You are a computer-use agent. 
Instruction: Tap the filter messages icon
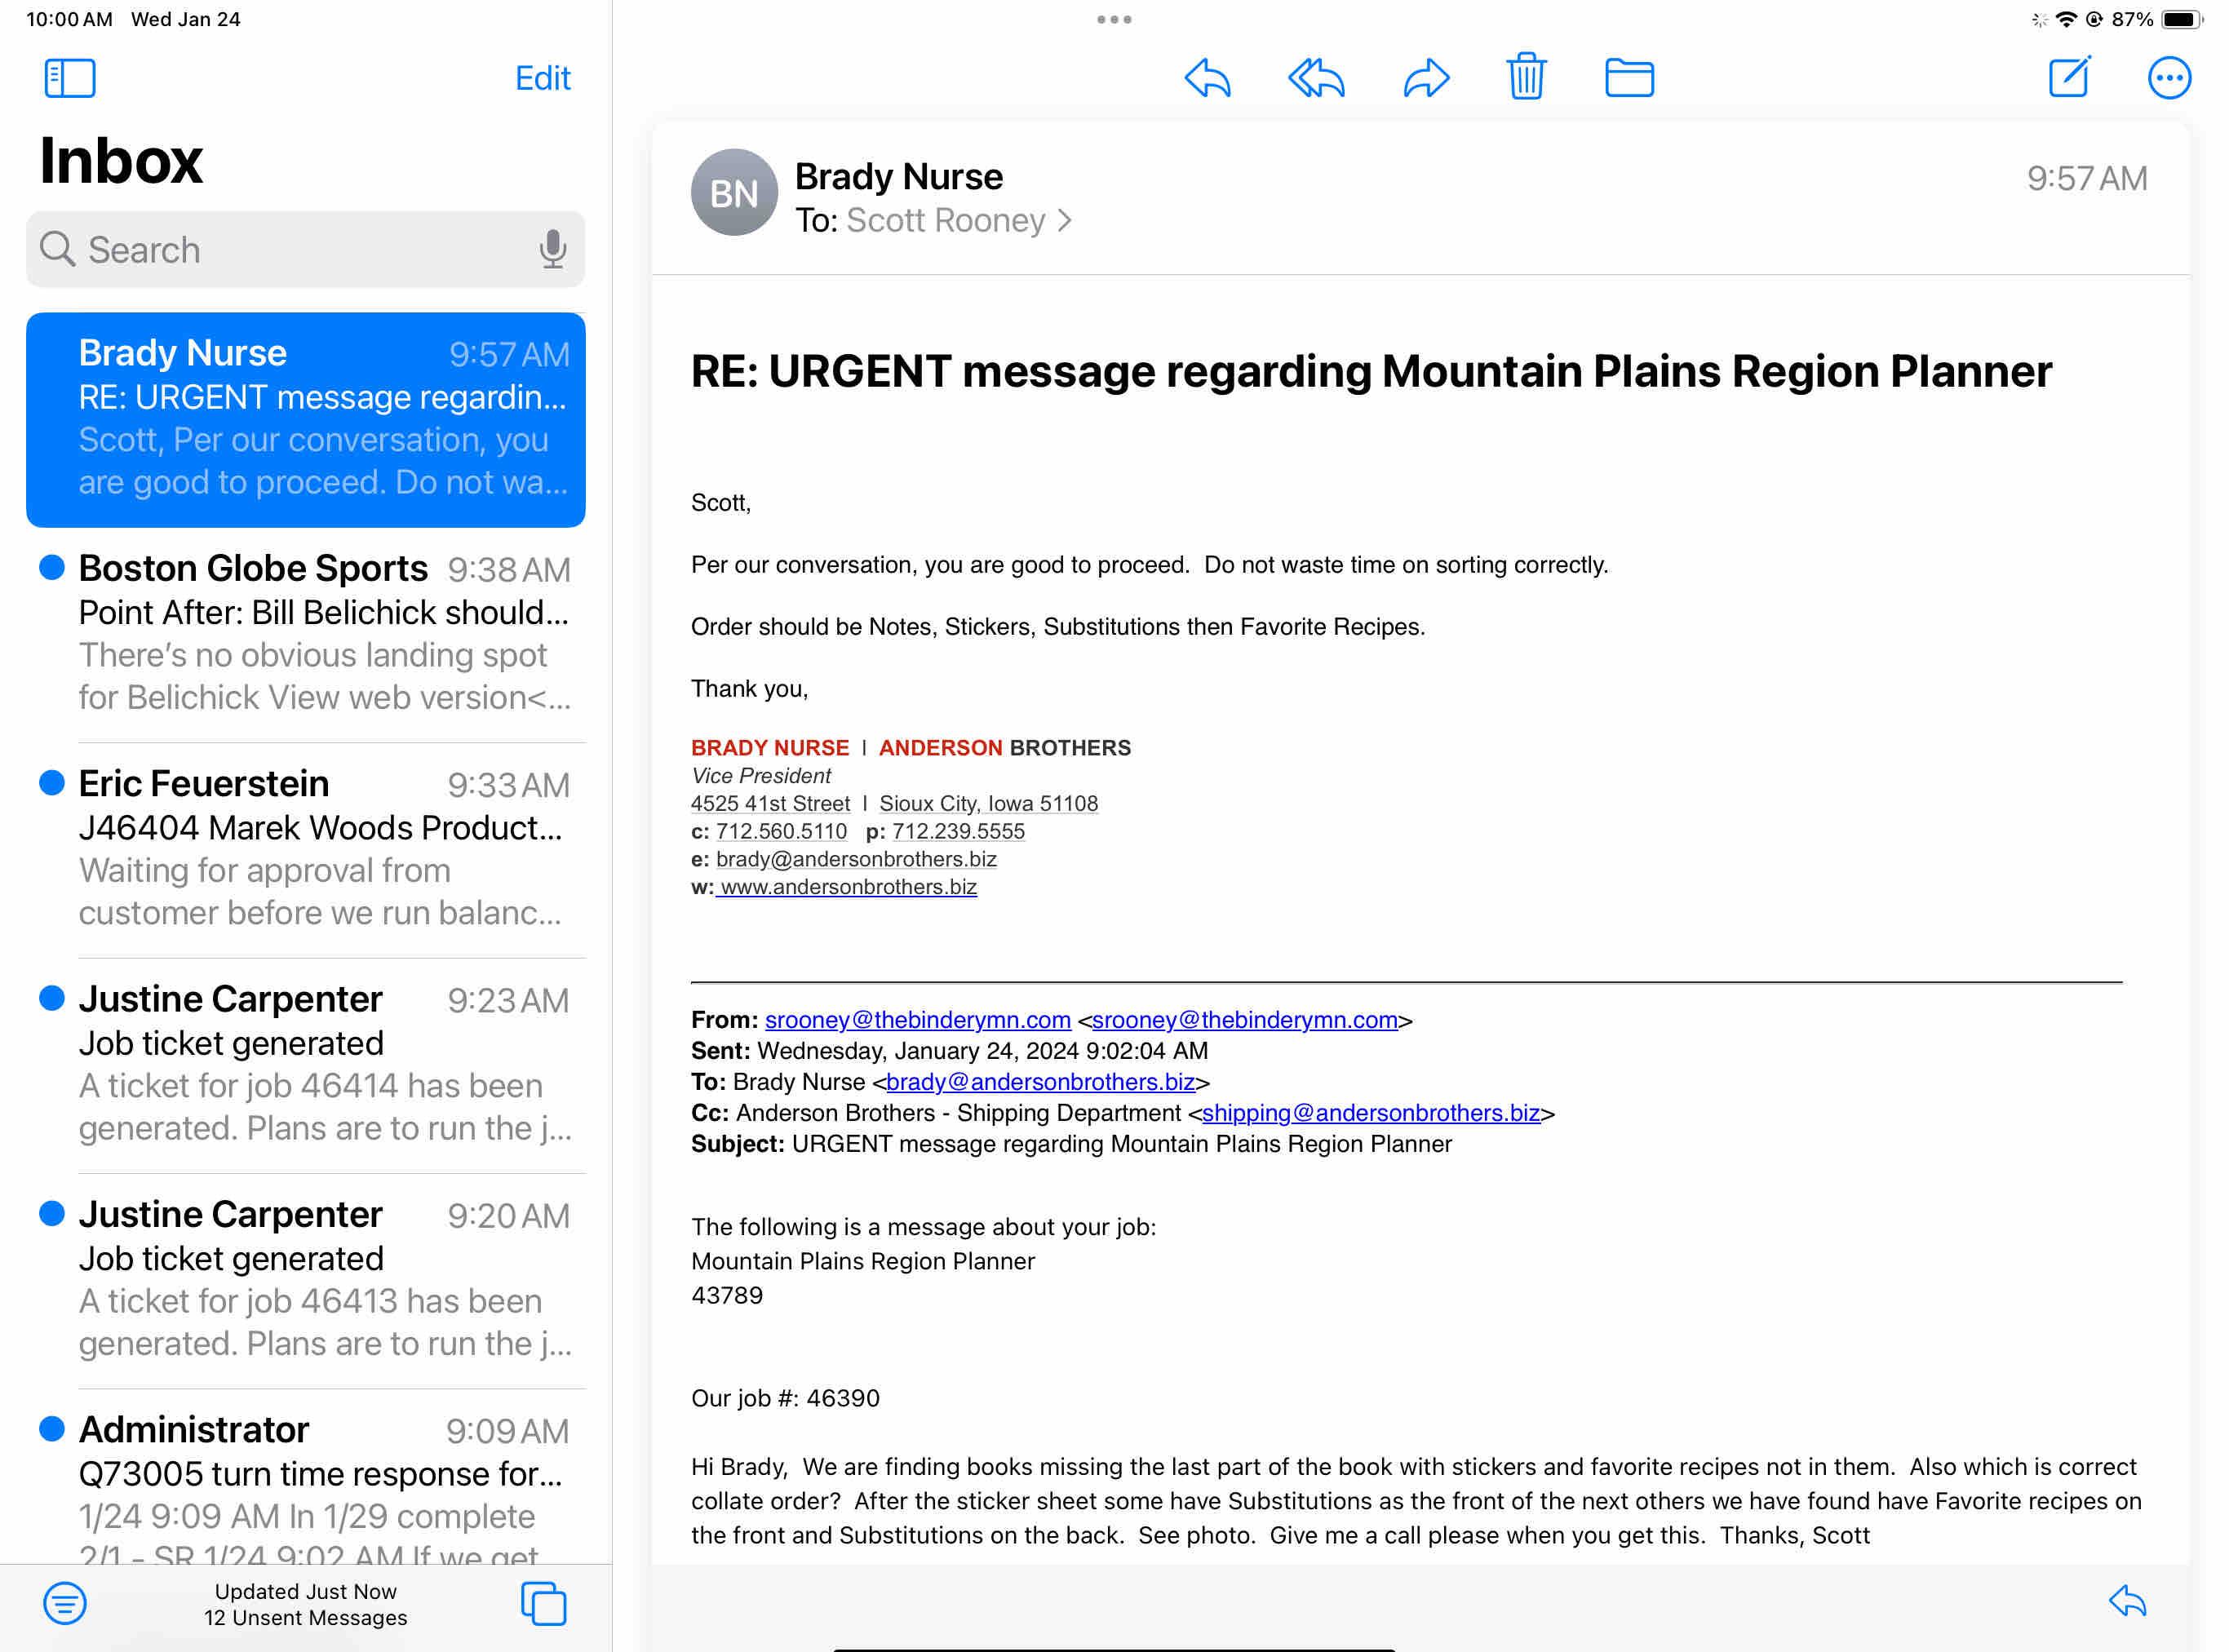point(65,1603)
